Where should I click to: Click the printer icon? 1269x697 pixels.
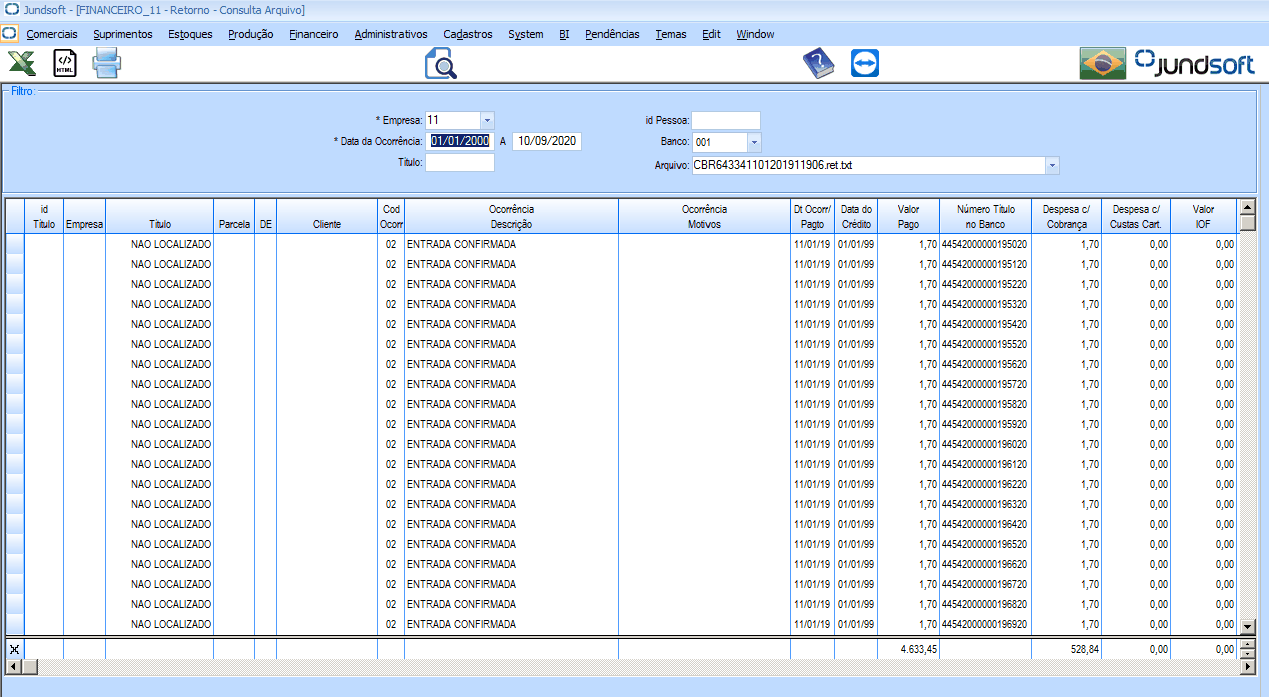click(x=107, y=65)
